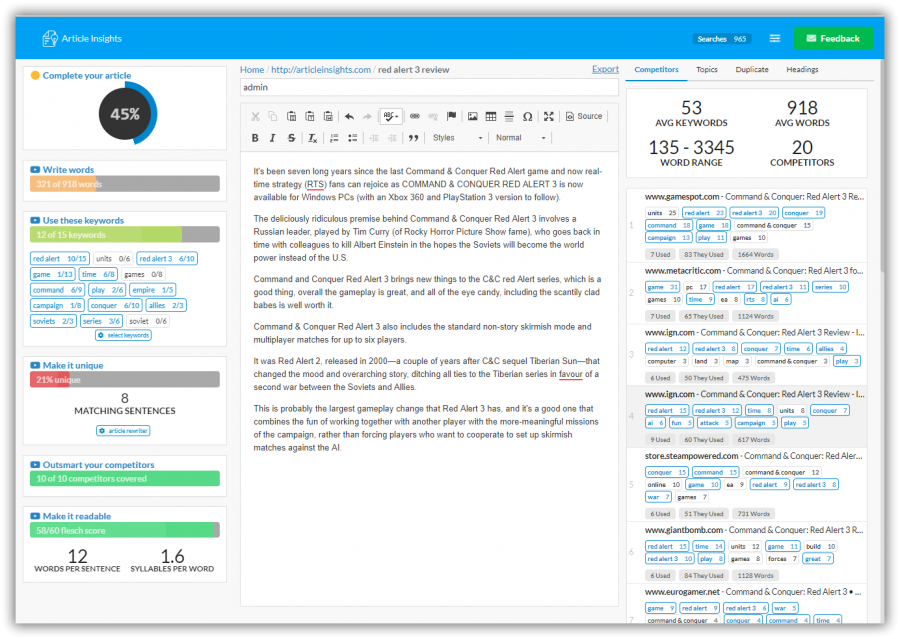Click the Home breadcrumb link

(252, 70)
